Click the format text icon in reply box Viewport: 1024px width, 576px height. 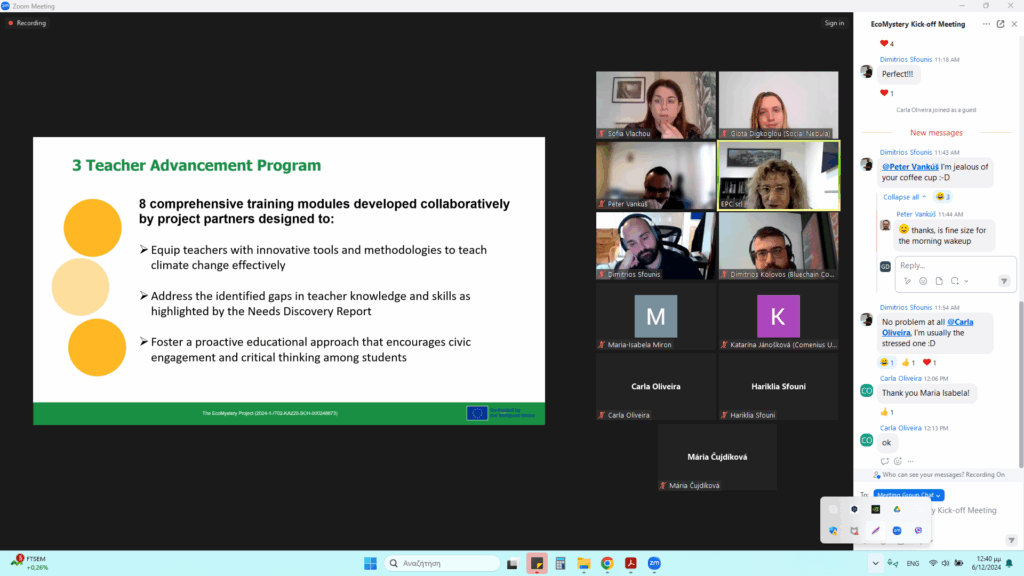coord(909,281)
